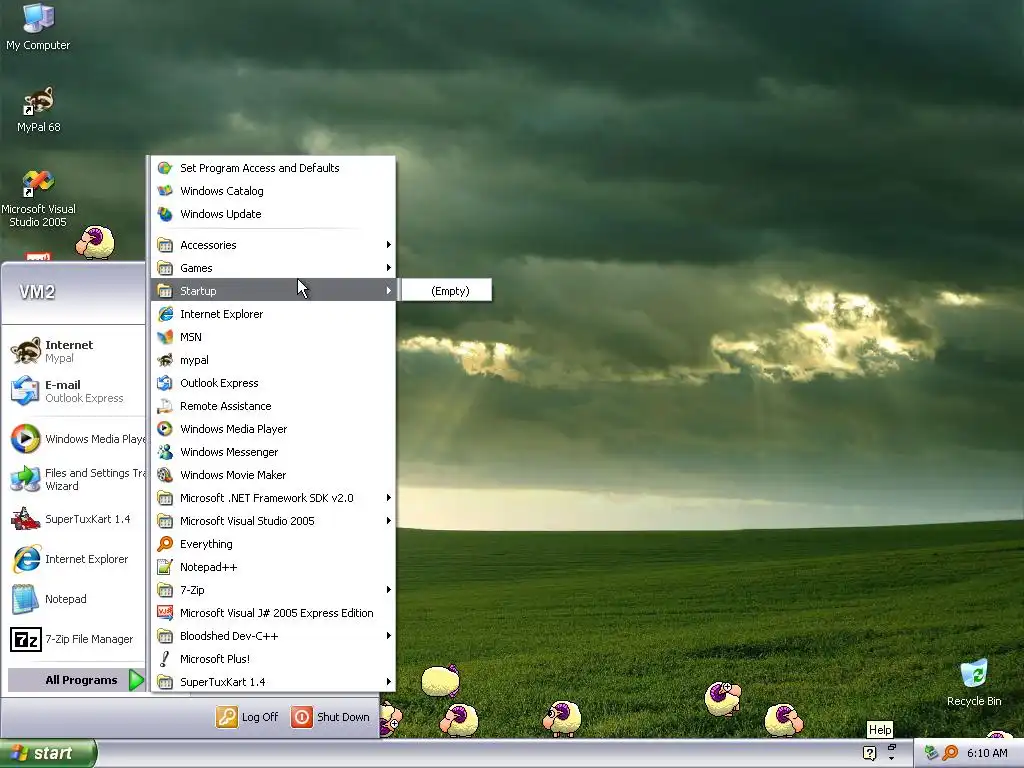Viewport: 1024px width, 768px height.
Task: Click the Microsoft Plus! icon
Action: [165, 659]
